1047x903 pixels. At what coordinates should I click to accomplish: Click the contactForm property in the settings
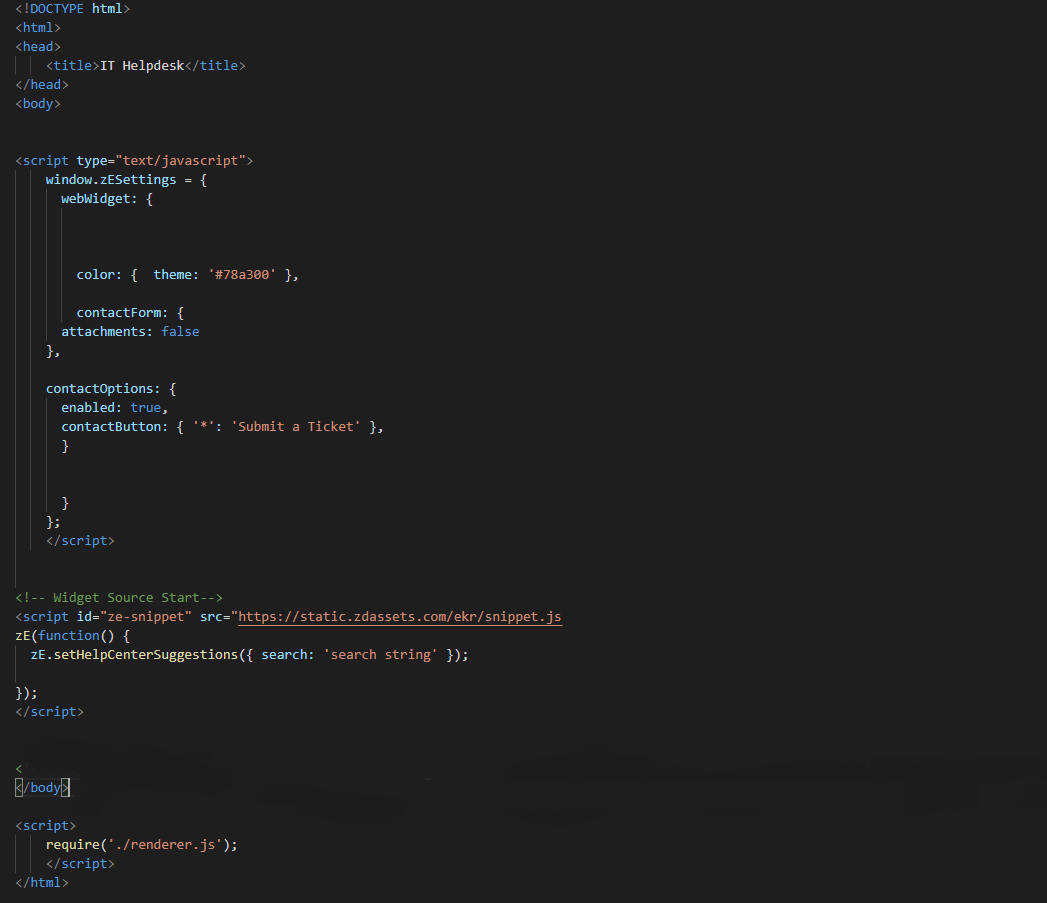(x=119, y=312)
